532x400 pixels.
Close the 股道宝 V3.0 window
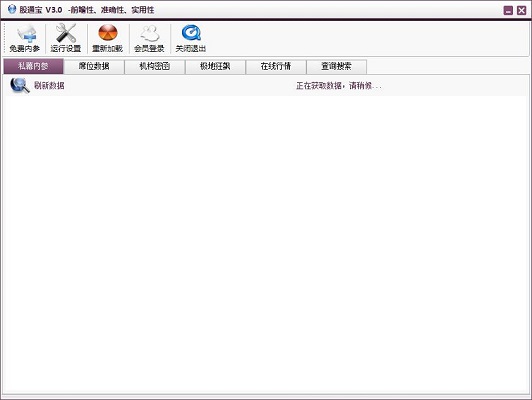[x=521, y=11]
